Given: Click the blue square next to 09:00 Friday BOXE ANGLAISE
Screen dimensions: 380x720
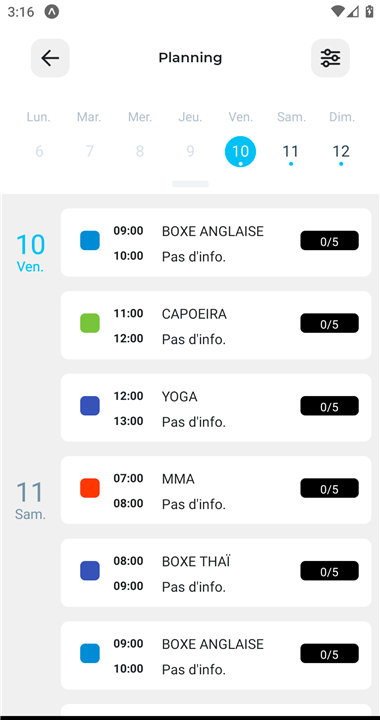Looking at the screenshot, I should pos(90,241).
